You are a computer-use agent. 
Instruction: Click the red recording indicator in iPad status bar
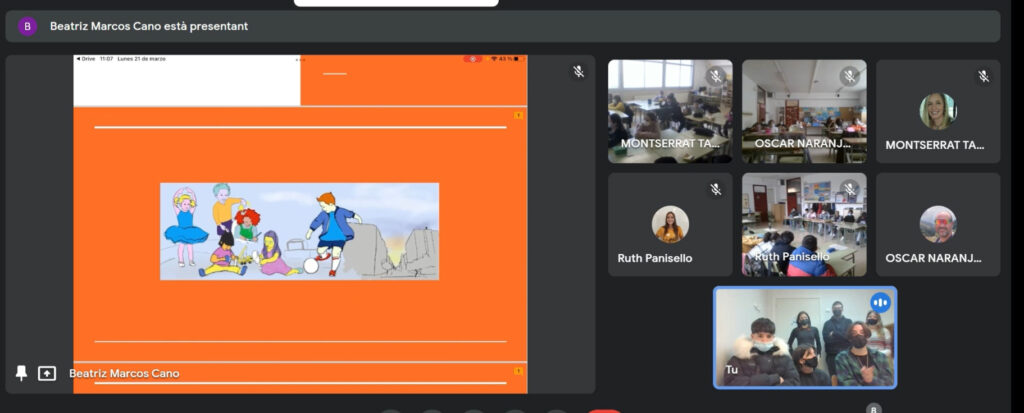tap(473, 59)
